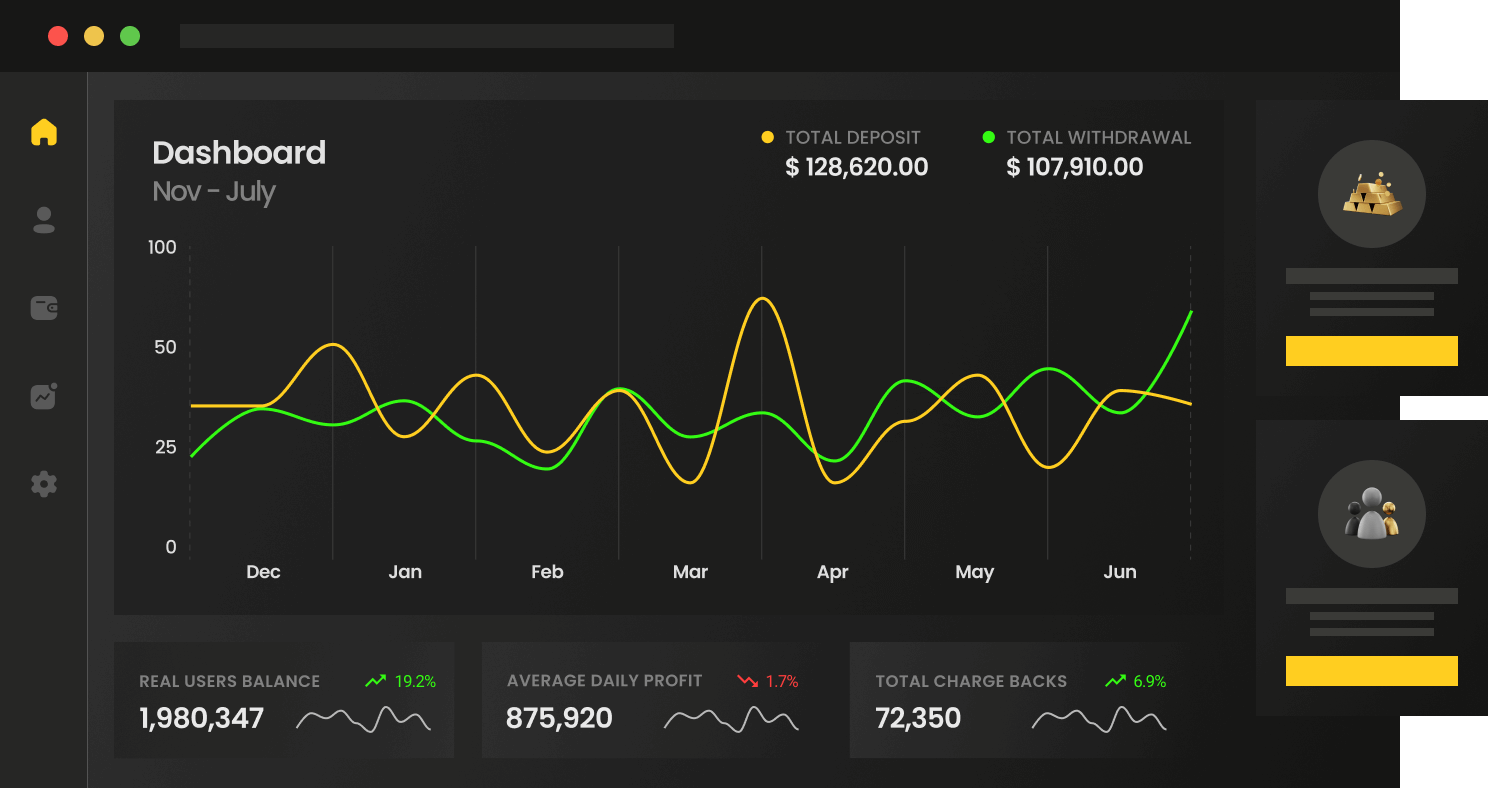
Task: Click the Jan month label
Action: (405, 572)
